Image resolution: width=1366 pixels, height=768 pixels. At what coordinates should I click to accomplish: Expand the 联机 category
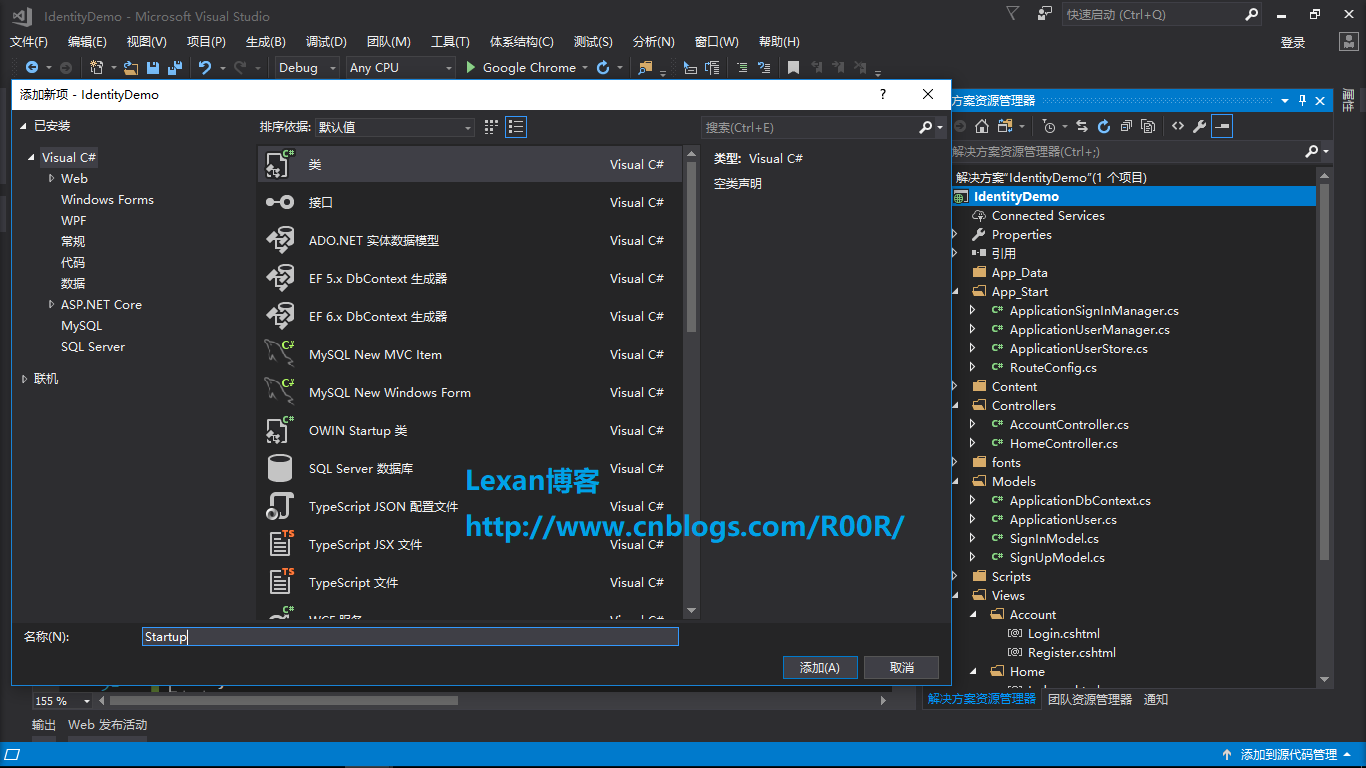tap(25, 379)
